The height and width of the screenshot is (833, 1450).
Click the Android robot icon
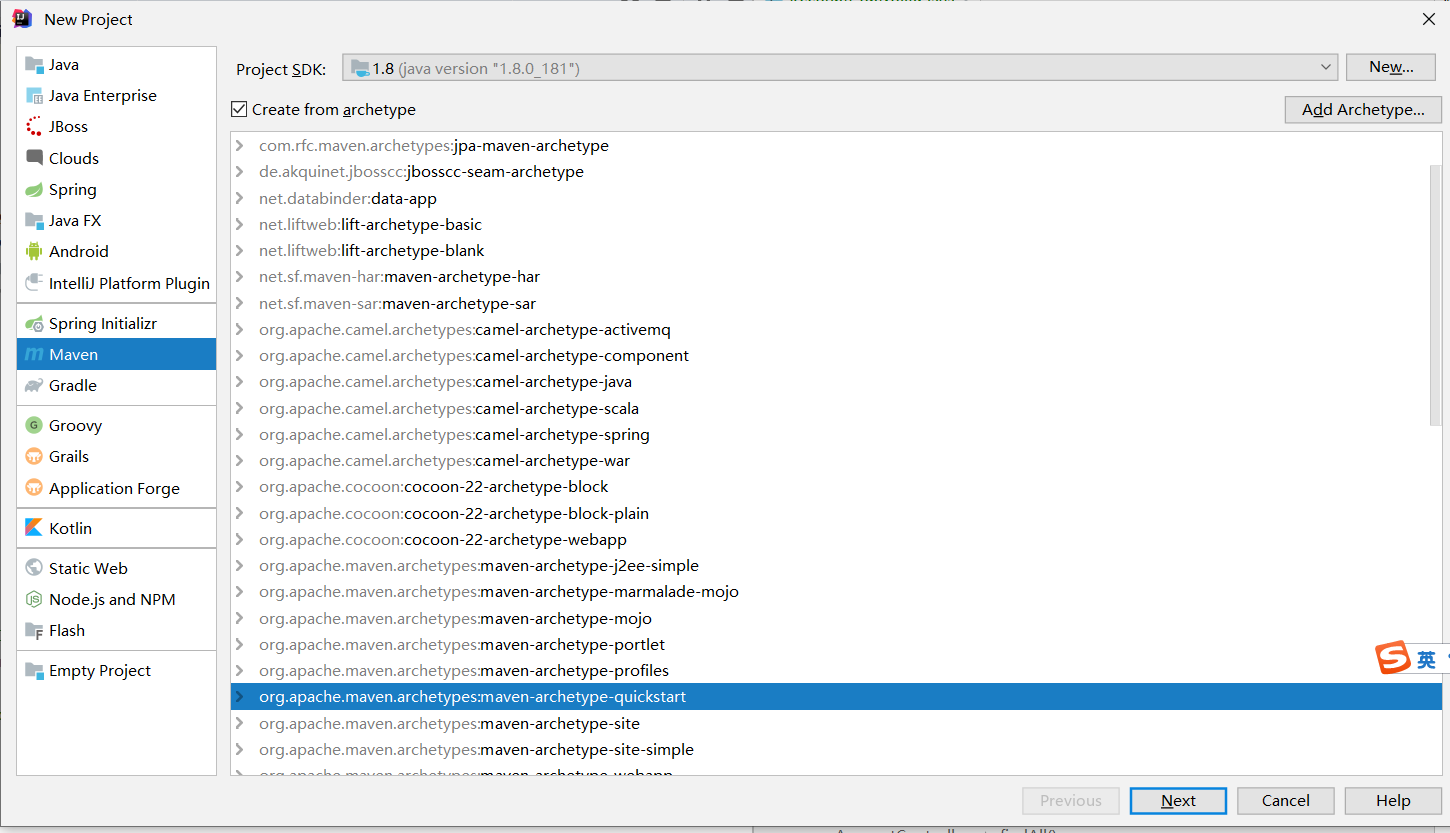coord(34,252)
